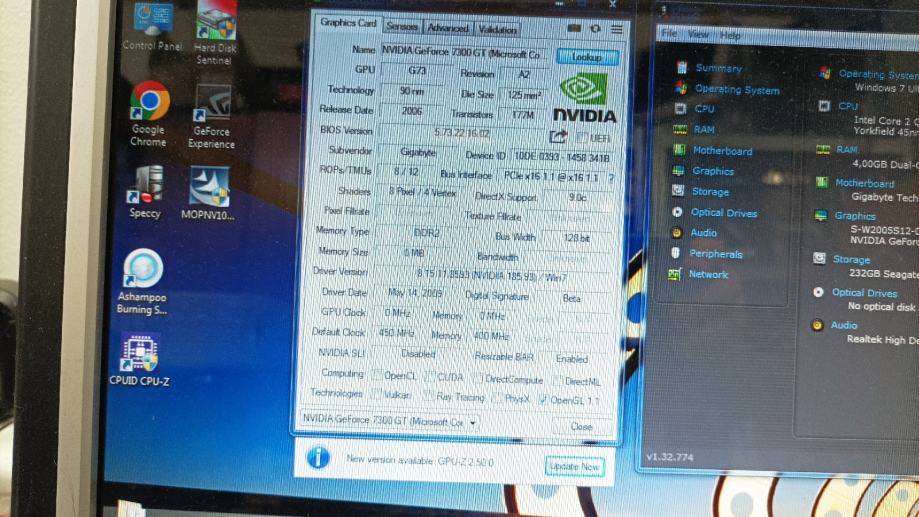Image resolution: width=919 pixels, height=517 pixels.
Task: Open Speccy File menu
Action: coord(669,33)
